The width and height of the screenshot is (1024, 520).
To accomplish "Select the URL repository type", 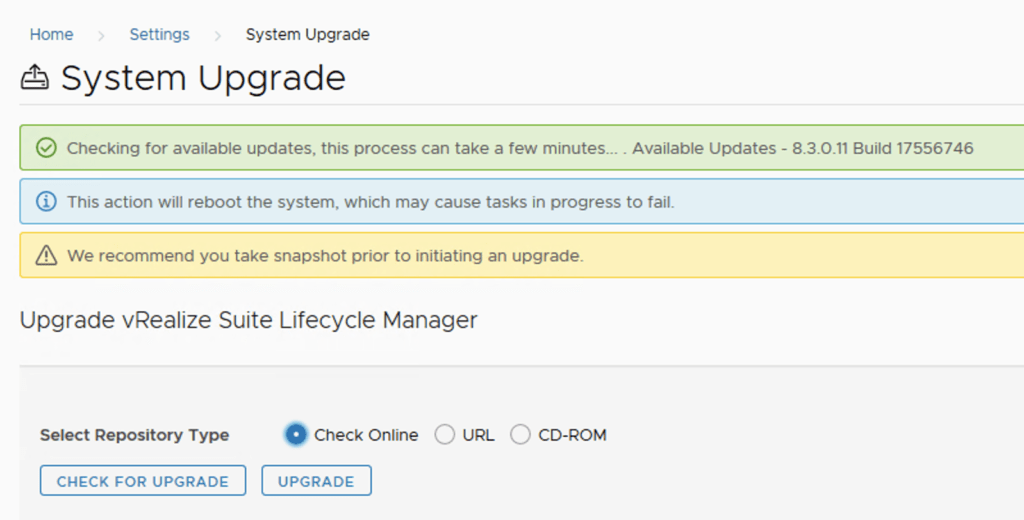I will pos(445,435).
